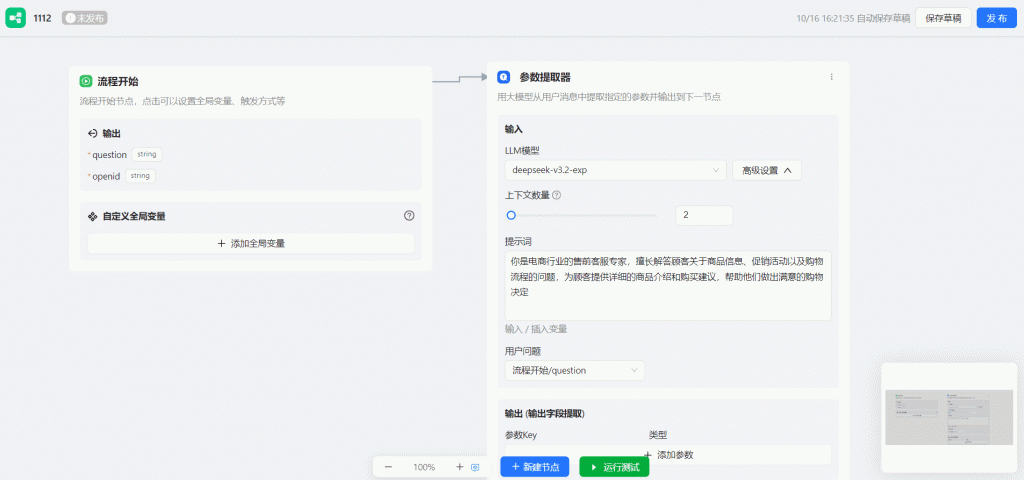The image size is (1024, 480).
Task: Click help icon beside 自定义全局变量
Action: click(x=409, y=215)
